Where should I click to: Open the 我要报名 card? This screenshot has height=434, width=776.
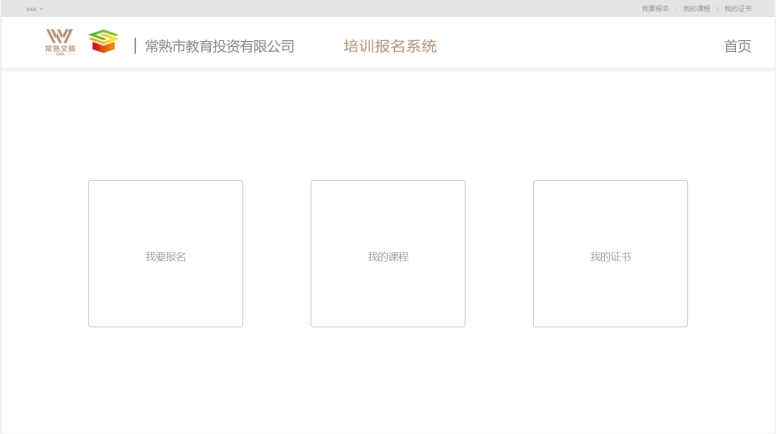(165, 220)
